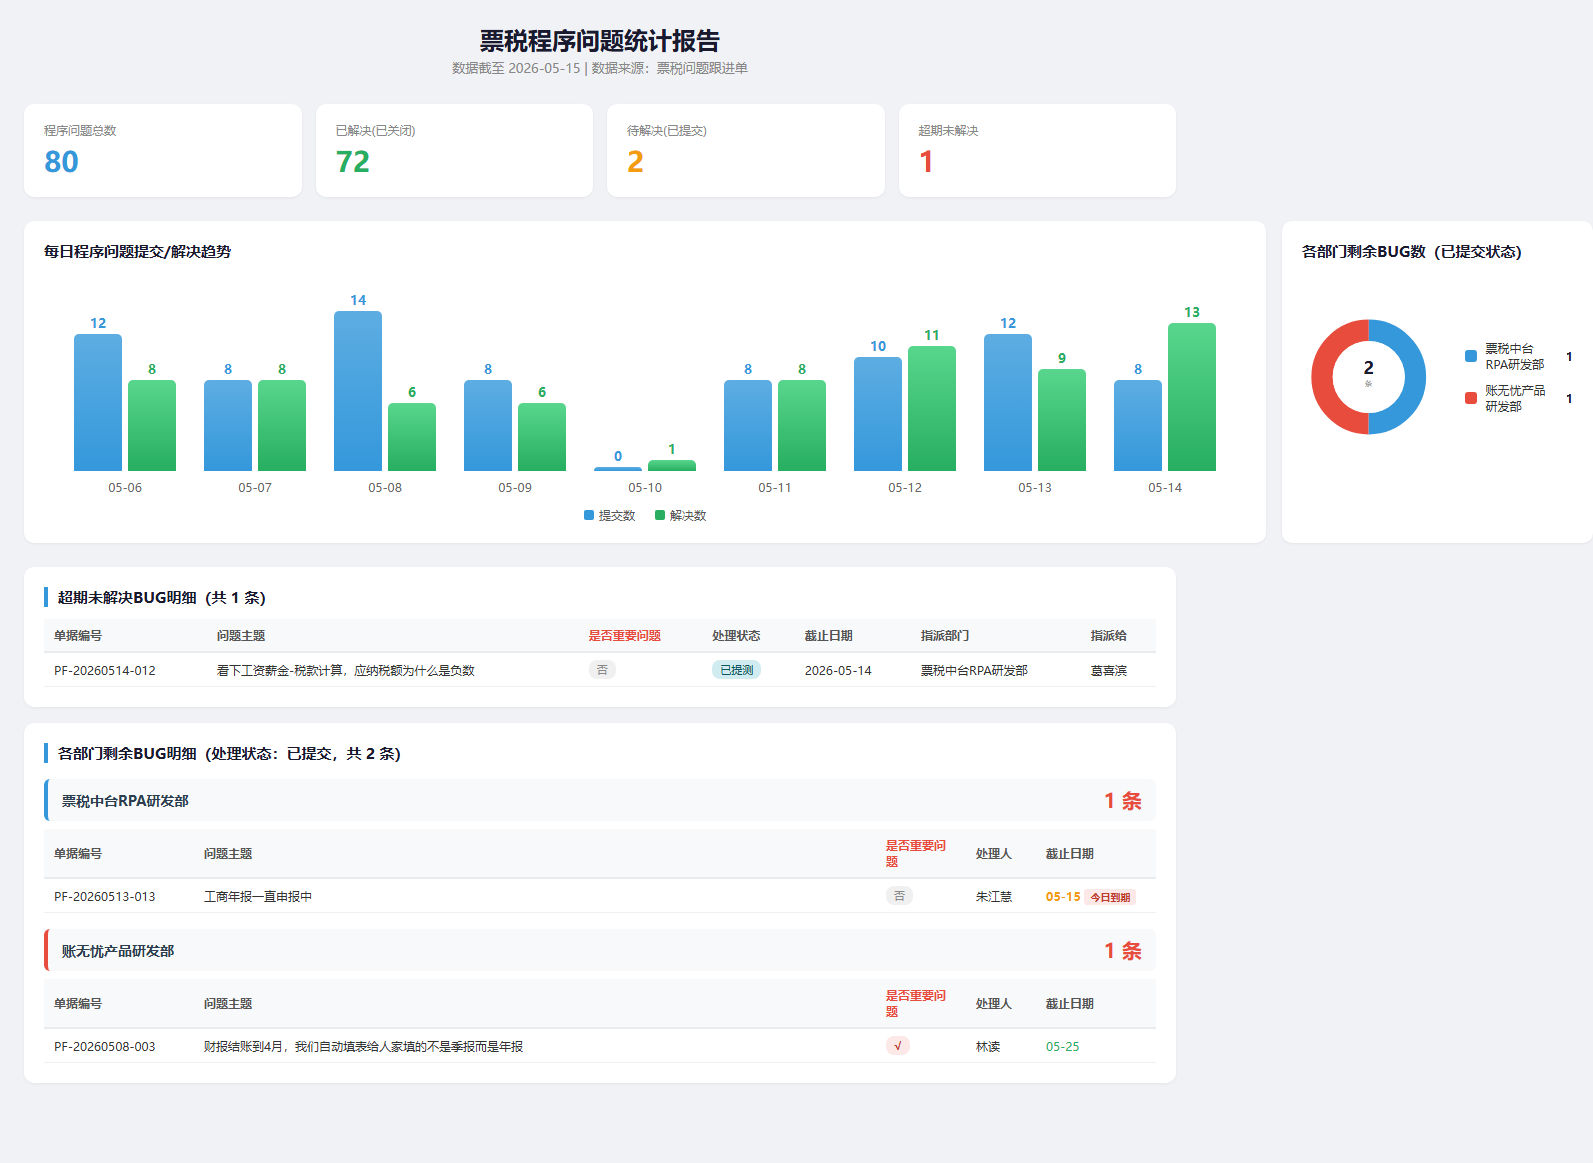Select bill number PF-20260508-003

pyautogui.click(x=105, y=1047)
